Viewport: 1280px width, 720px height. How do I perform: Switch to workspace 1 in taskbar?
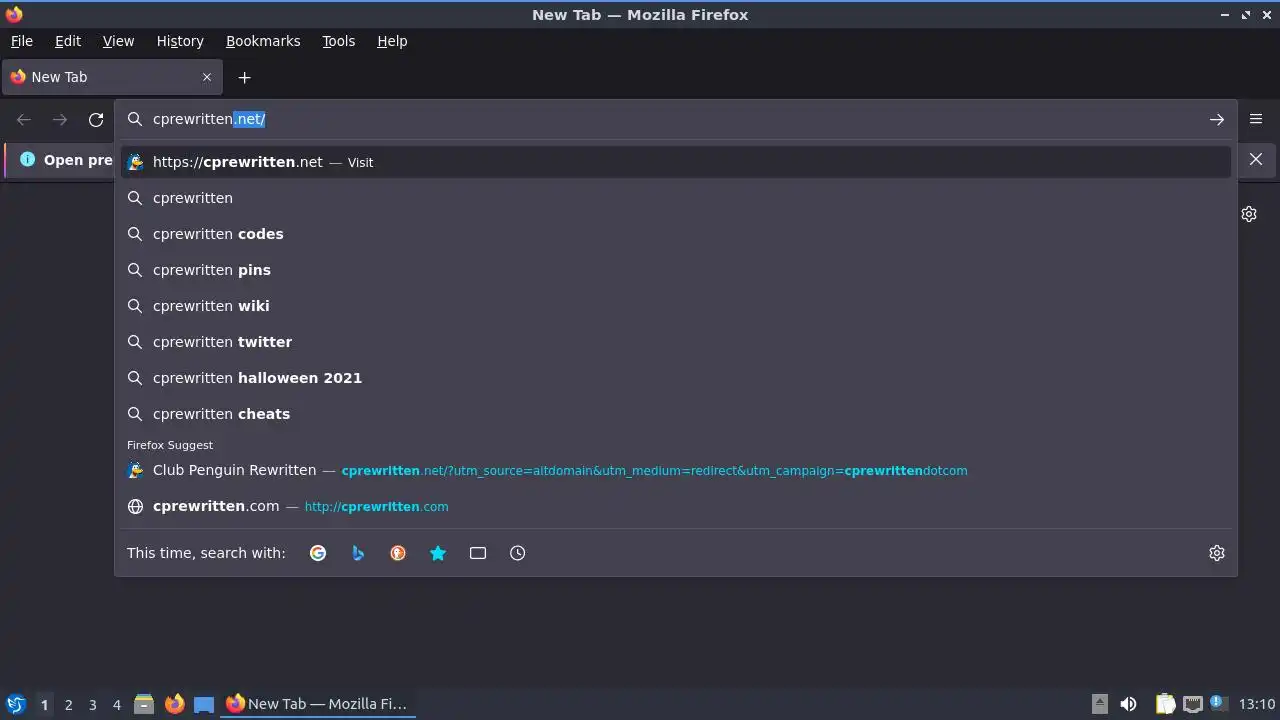[x=44, y=704]
